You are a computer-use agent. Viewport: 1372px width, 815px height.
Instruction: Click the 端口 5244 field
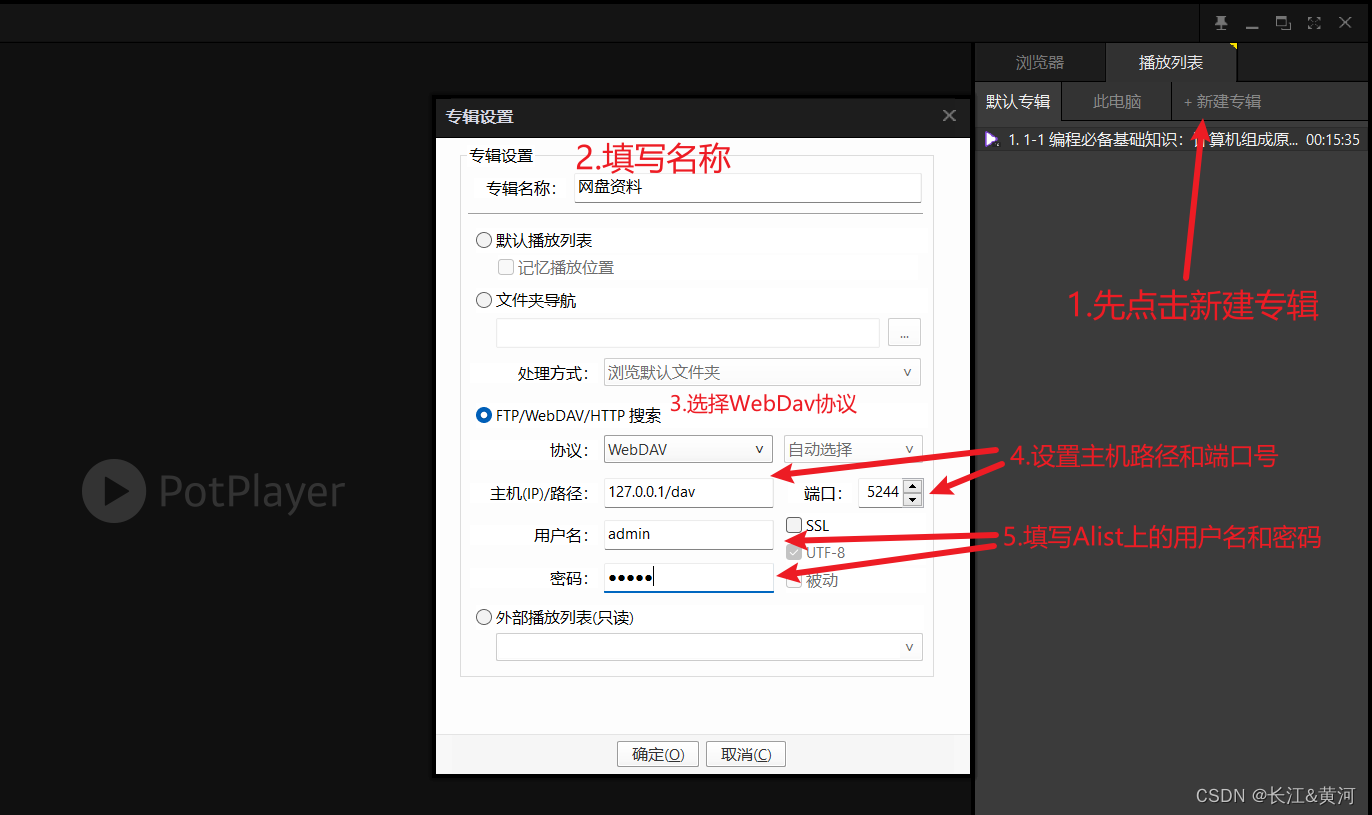point(882,492)
